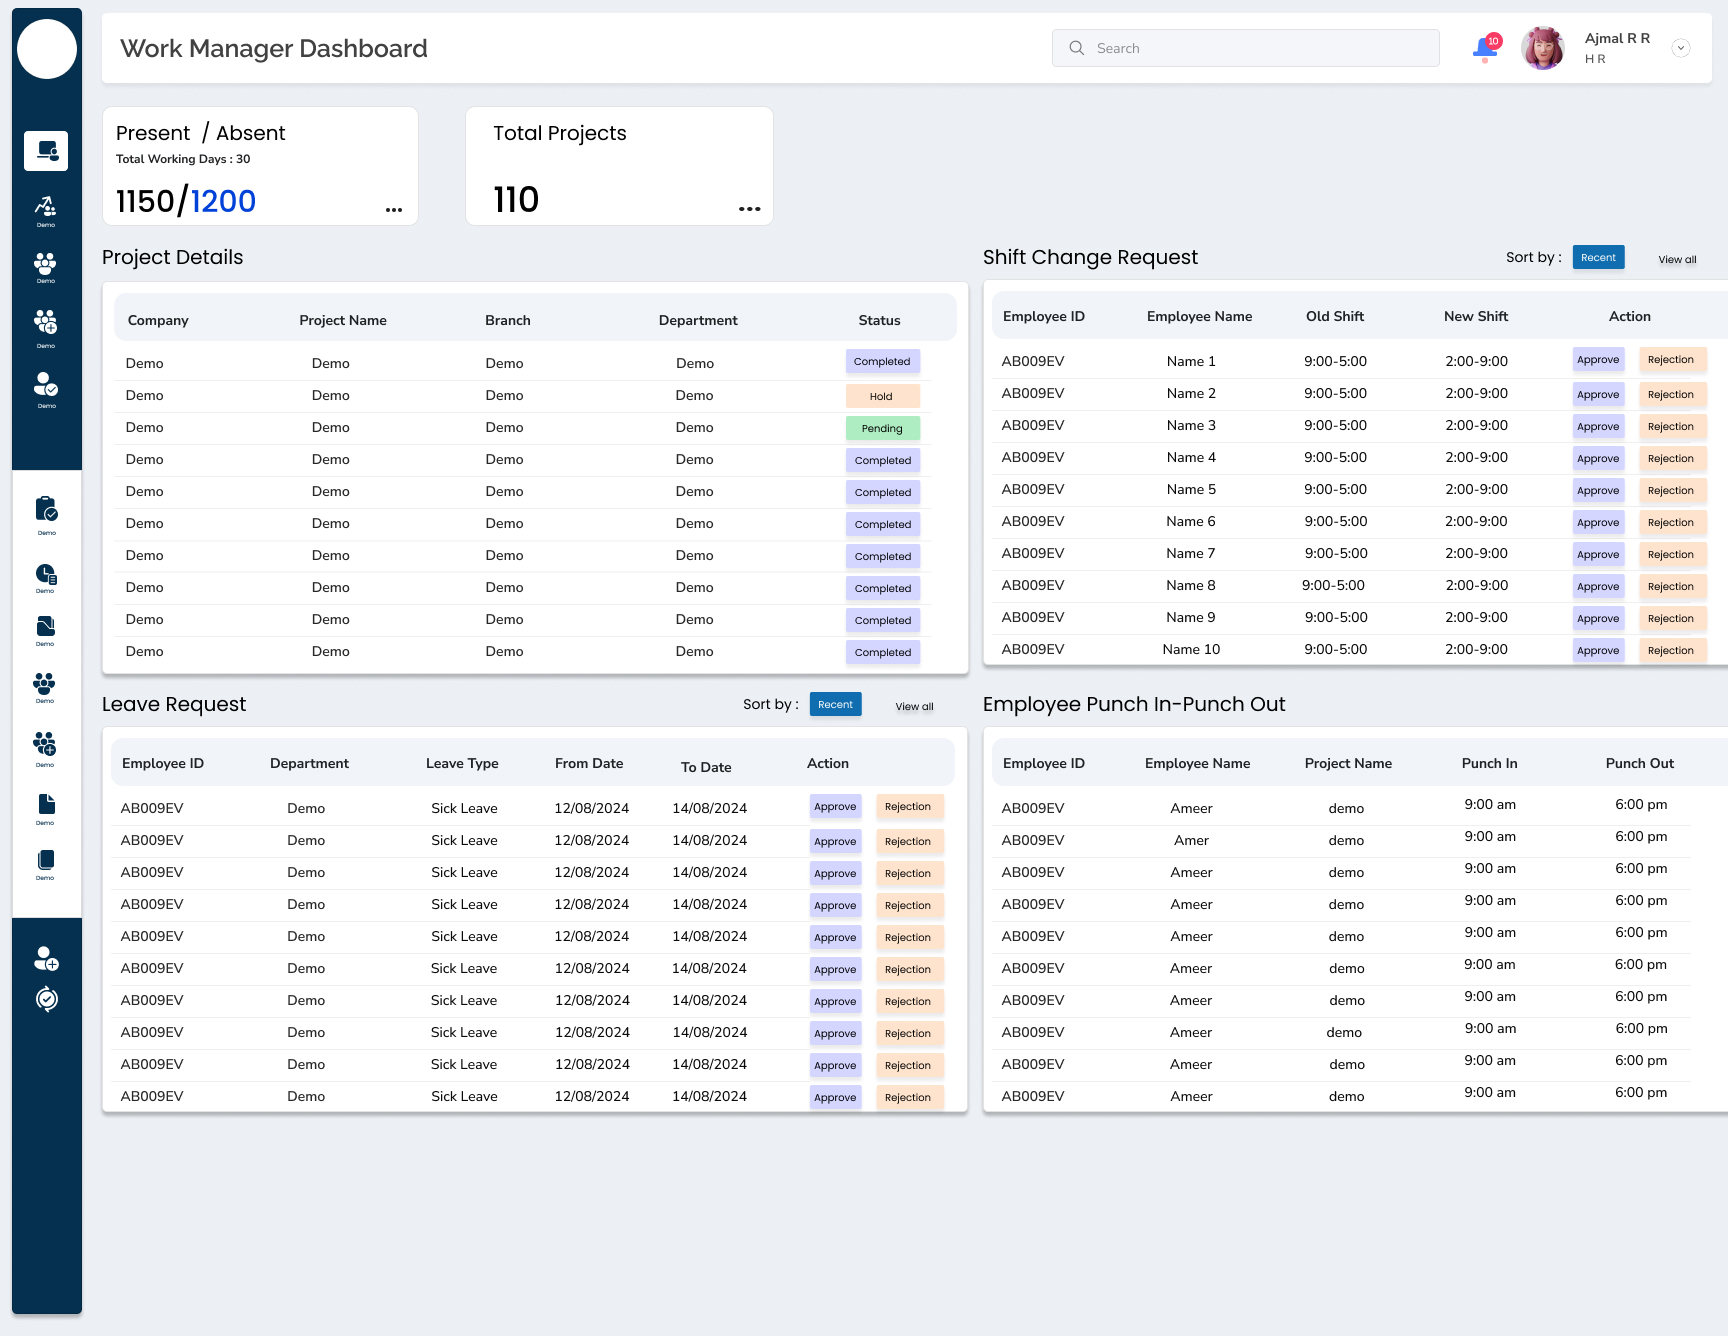Click the Search input field
The height and width of the screenshot is (1336, 1728).
[x=1246, y=48]
